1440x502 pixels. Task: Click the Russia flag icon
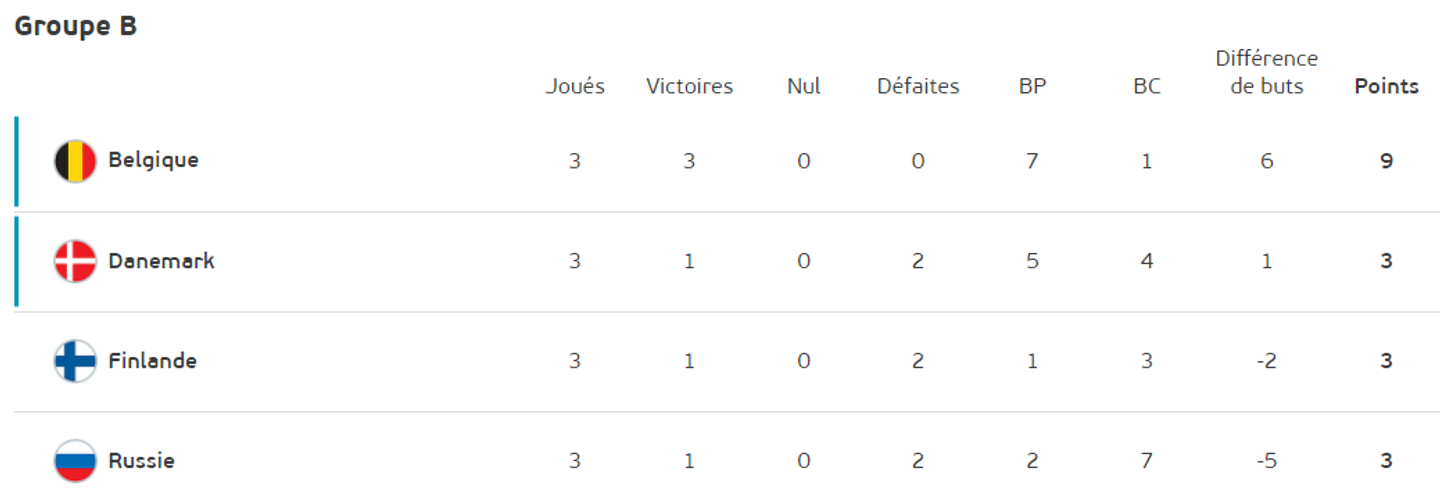click(x=75, y=461)
